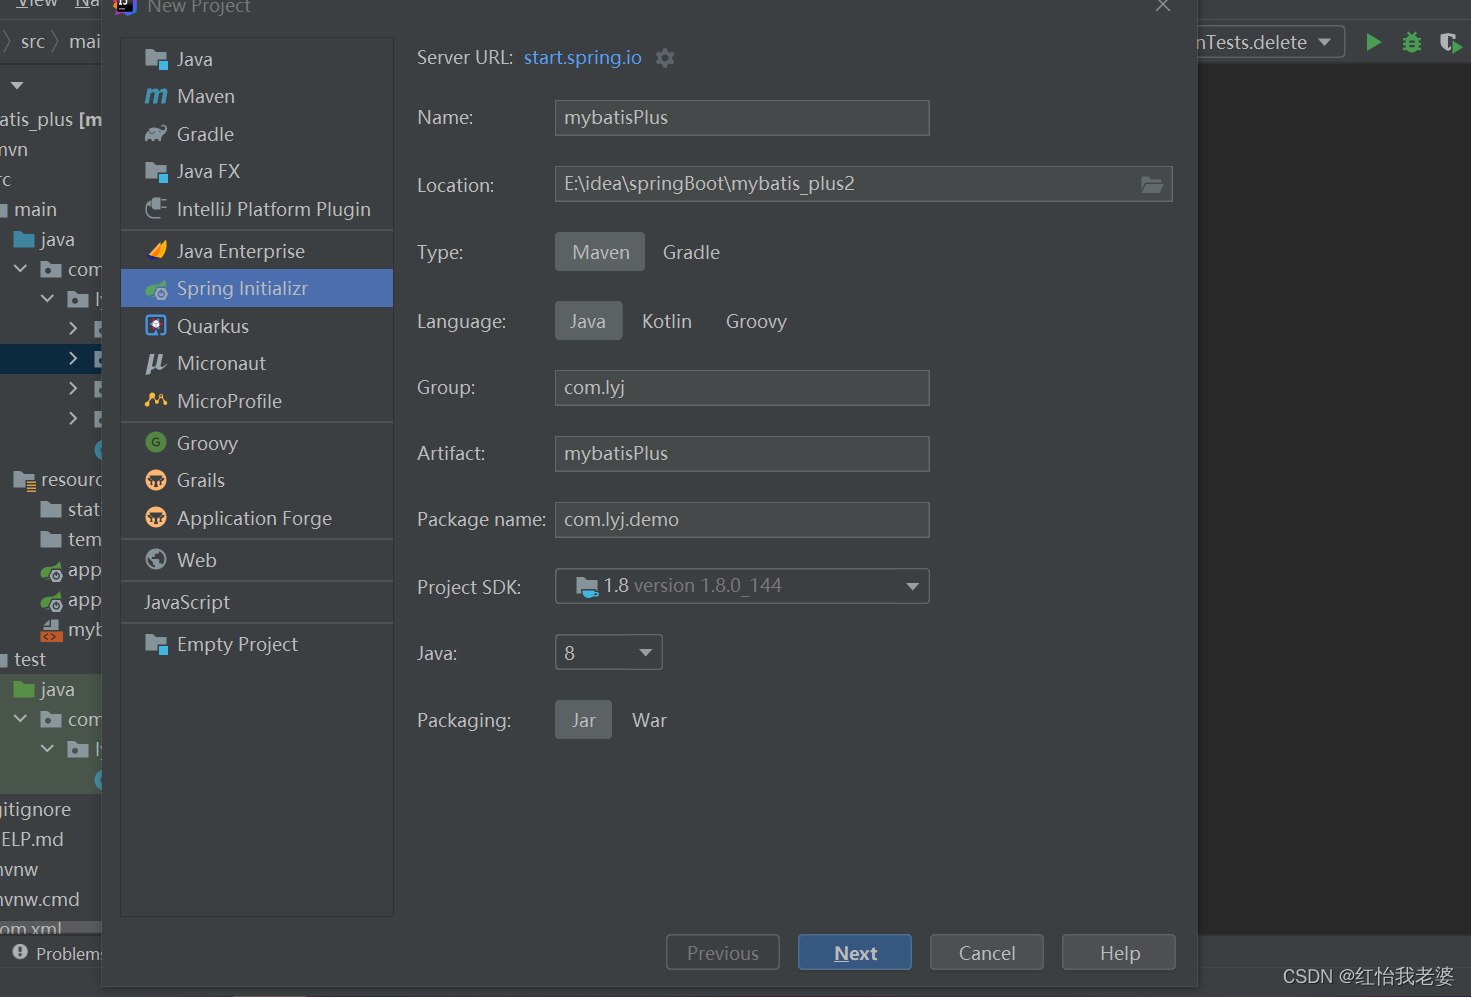Viewport: 1471px width, 997px height.
Task: Select JavaScript project type
Action: click(257, 602)
